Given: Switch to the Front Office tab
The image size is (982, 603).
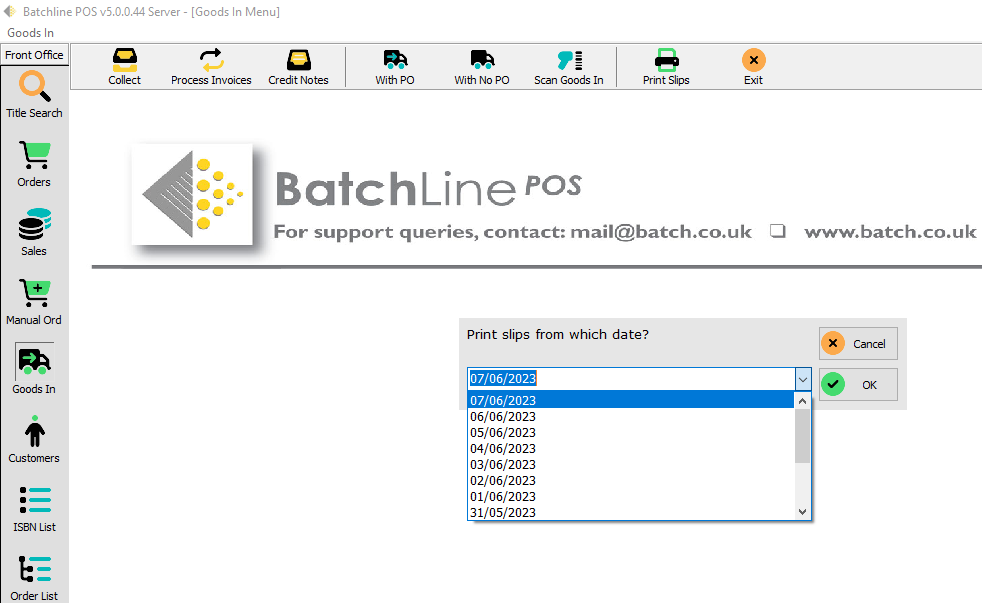Looking at the screenshot, I should (x=34, y=55).
